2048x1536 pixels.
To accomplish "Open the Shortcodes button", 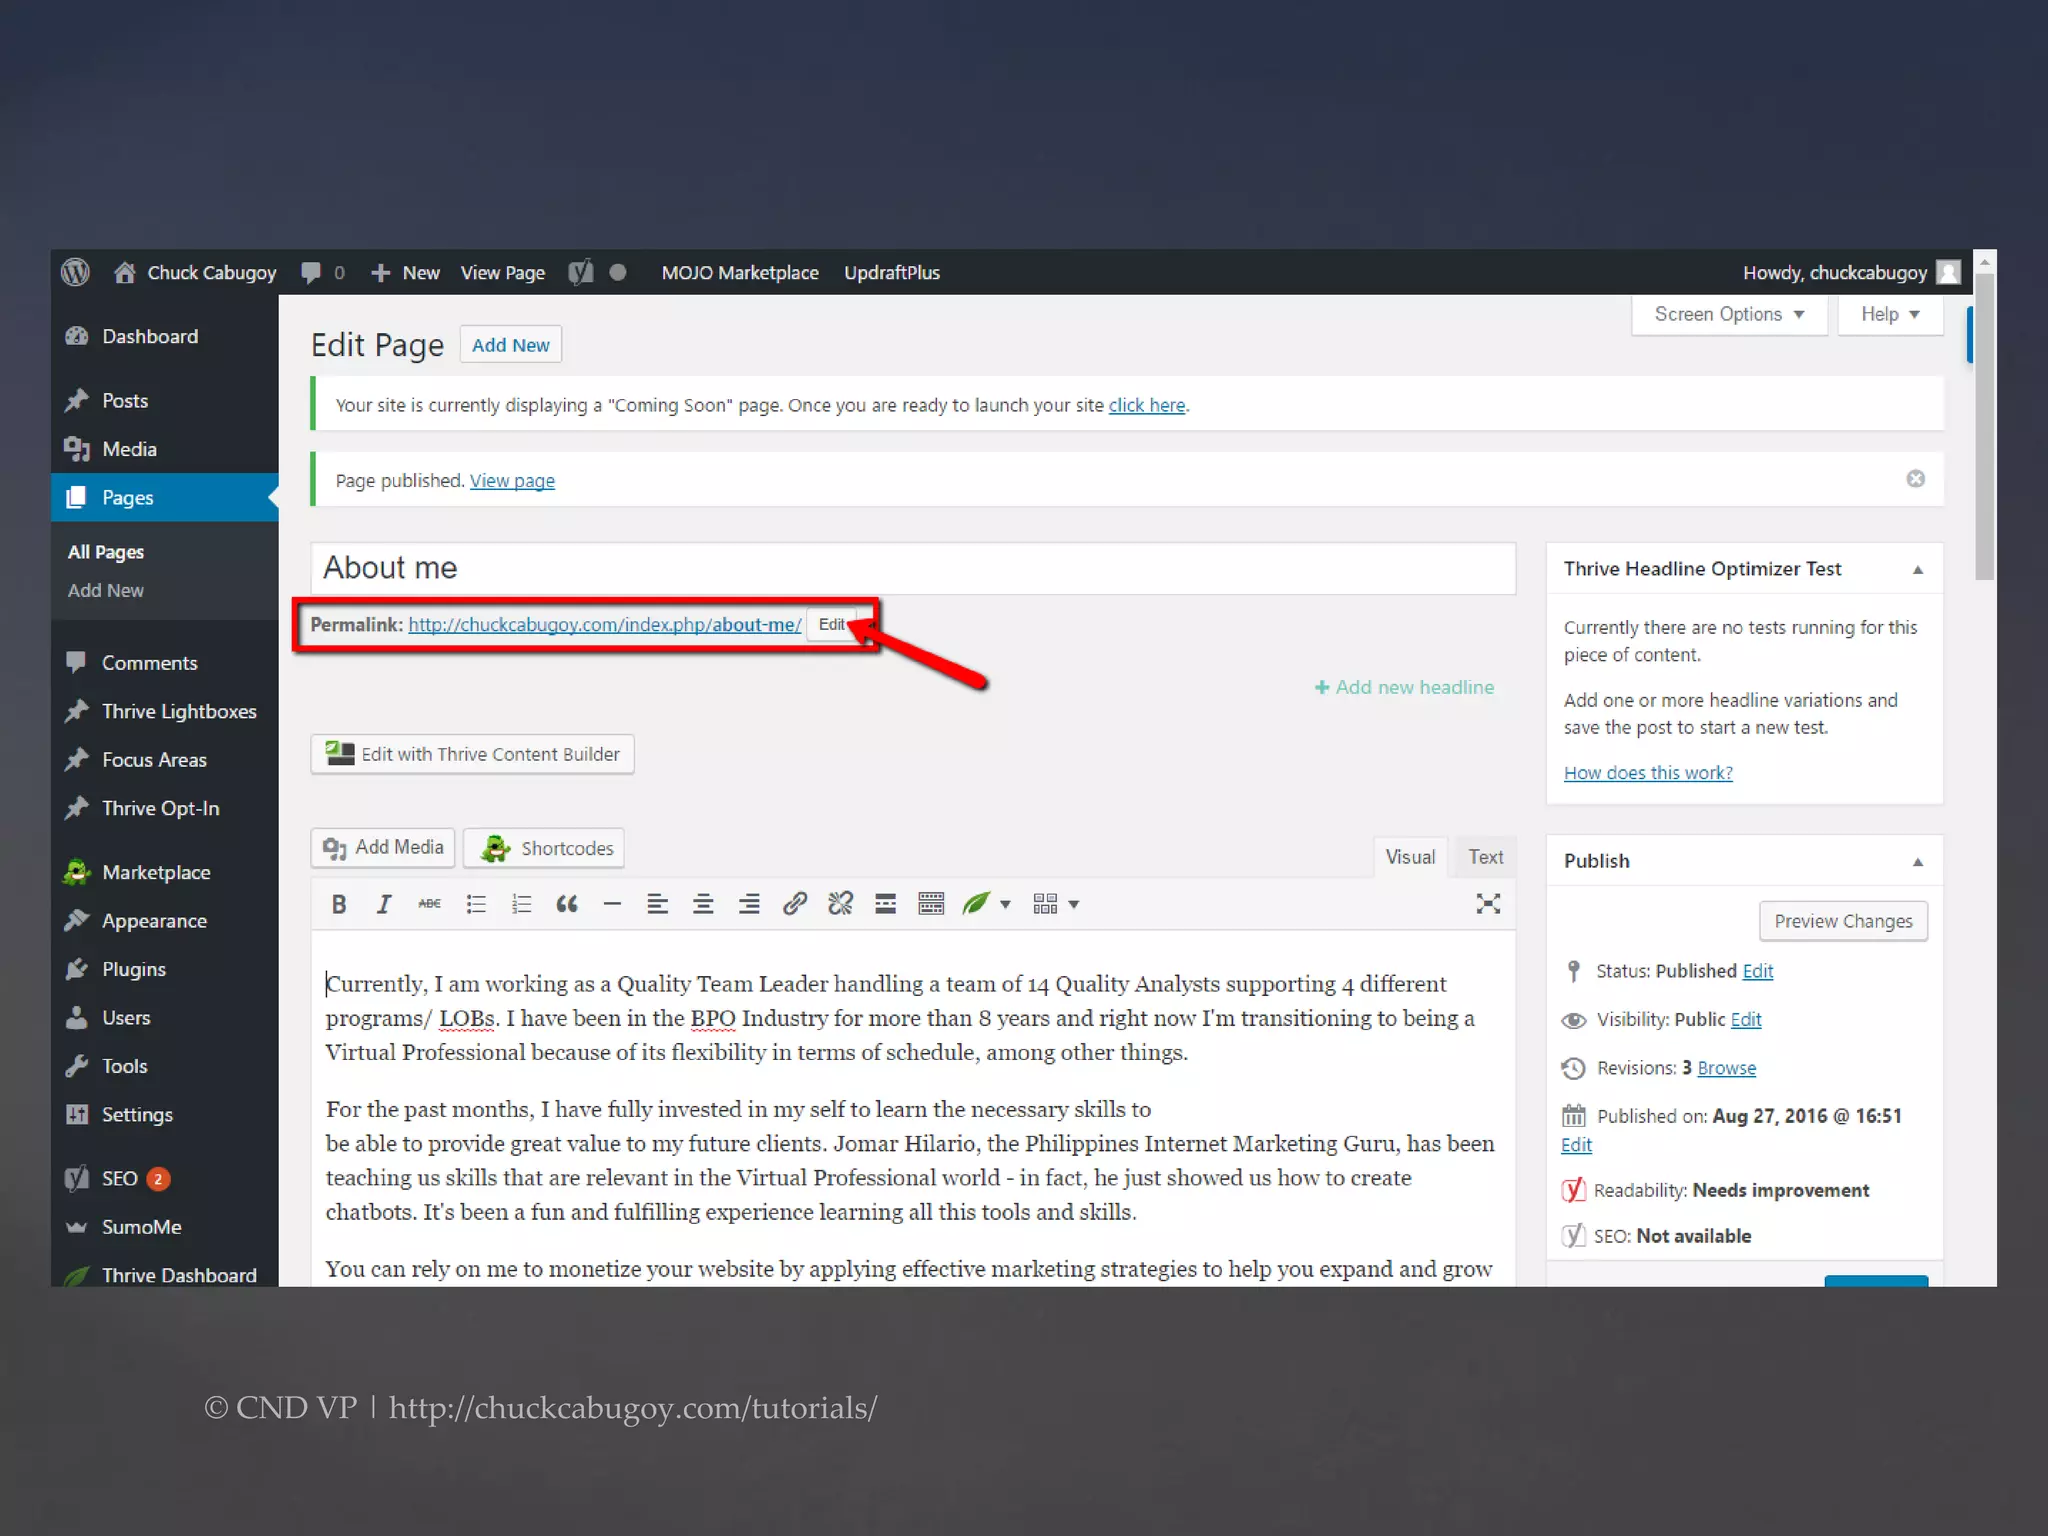I will (x=544, y=848).
